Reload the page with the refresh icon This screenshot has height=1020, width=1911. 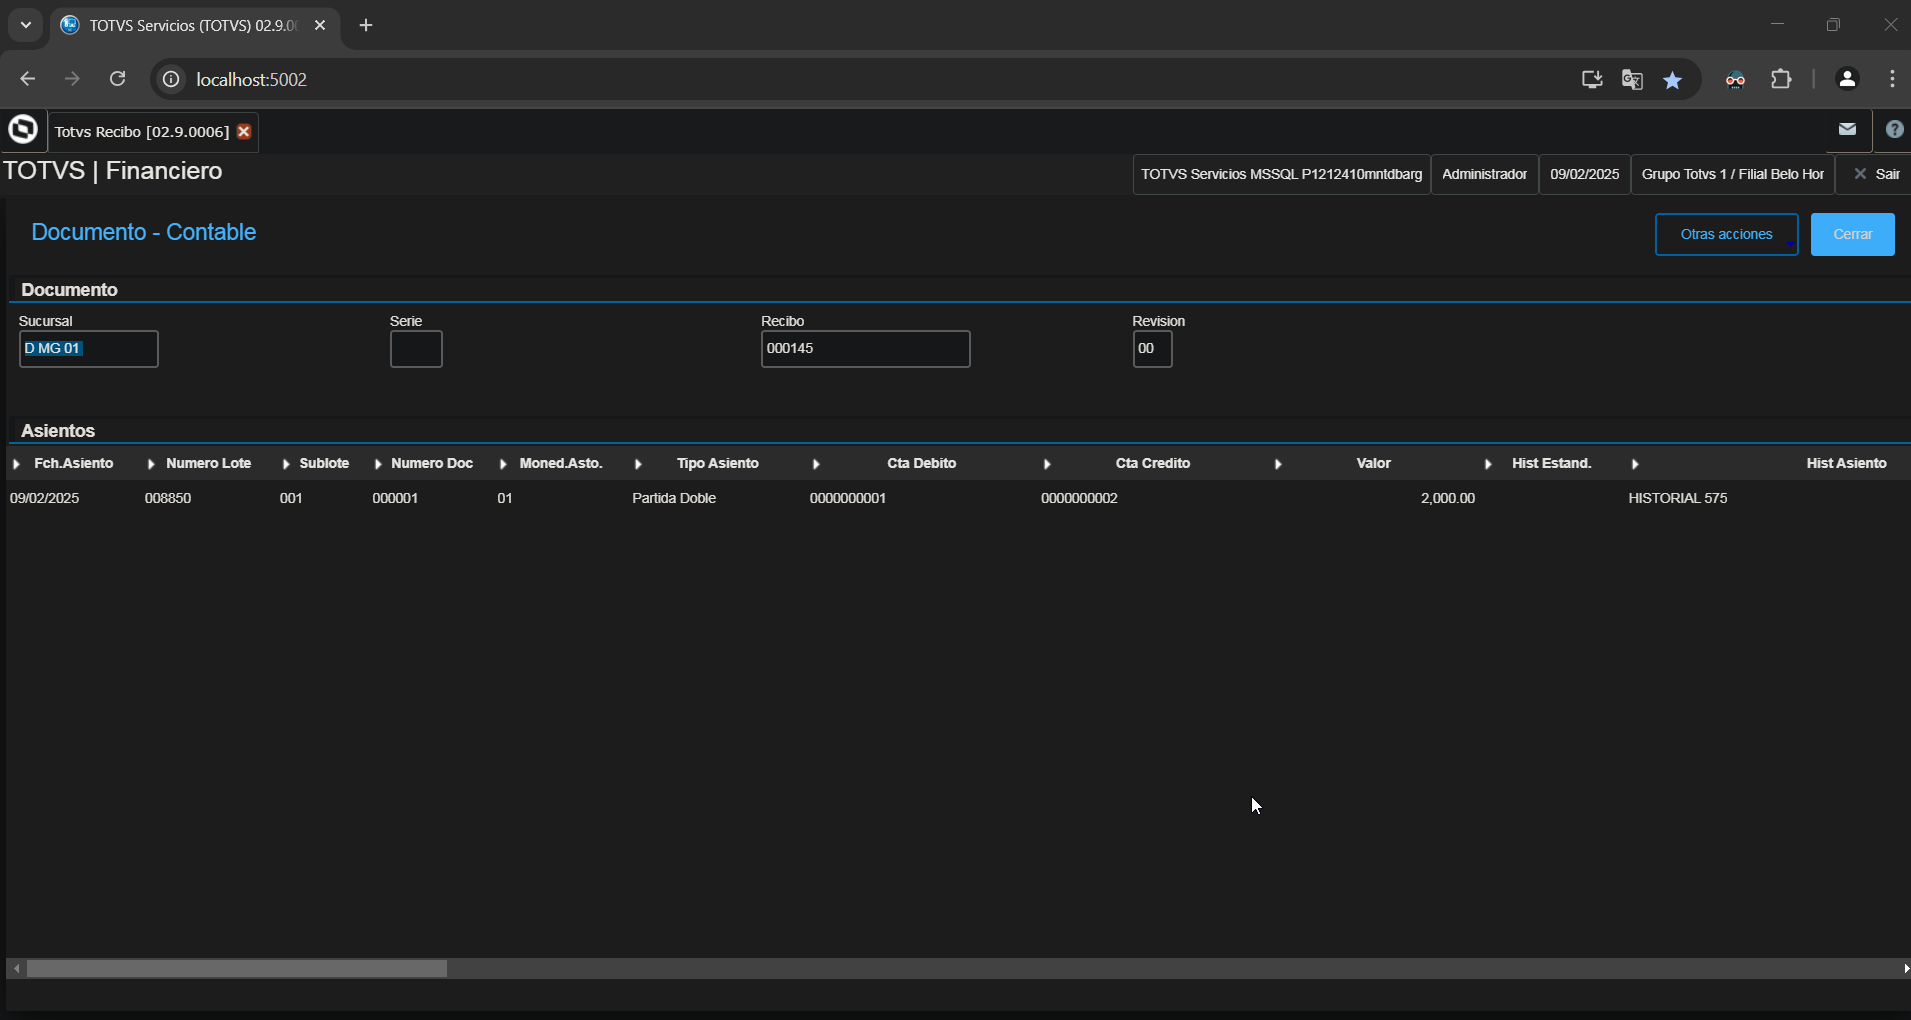click(x=118, y=79)
